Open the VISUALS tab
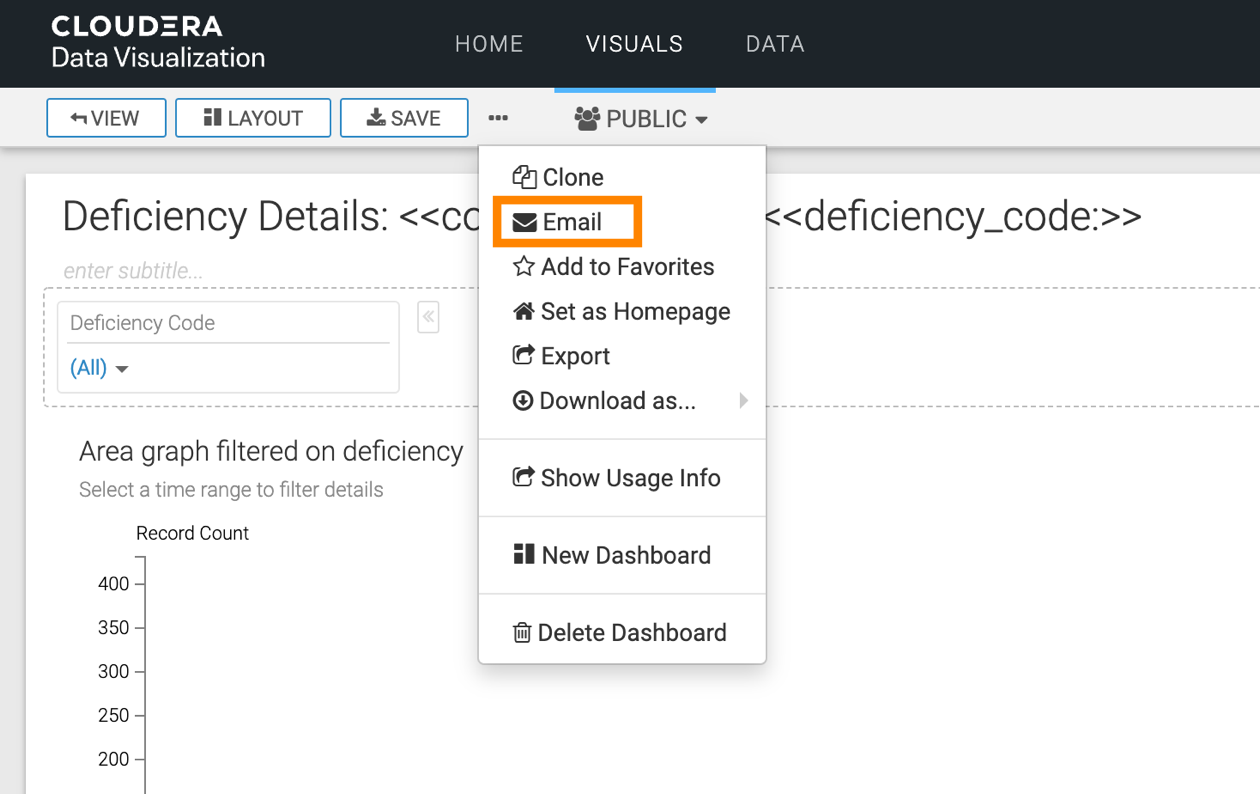 [x=634, y=44]
